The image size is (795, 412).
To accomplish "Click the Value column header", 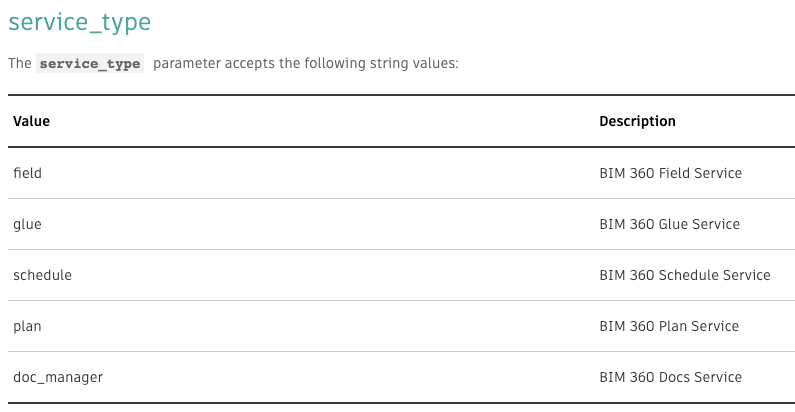I will tap(31, 121).
